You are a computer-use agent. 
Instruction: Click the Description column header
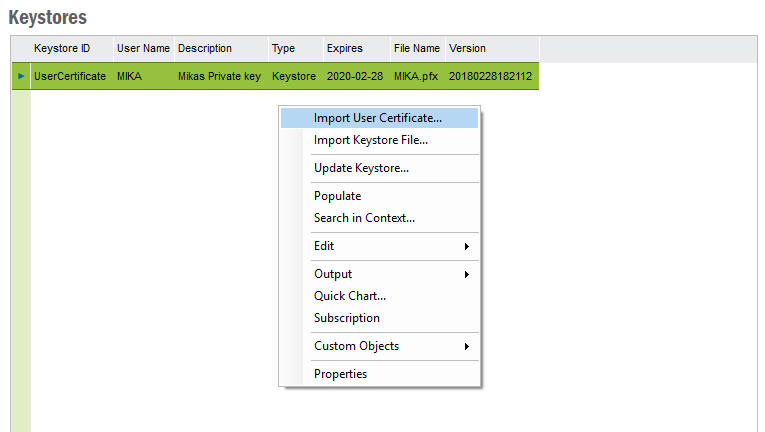(205, 48)
